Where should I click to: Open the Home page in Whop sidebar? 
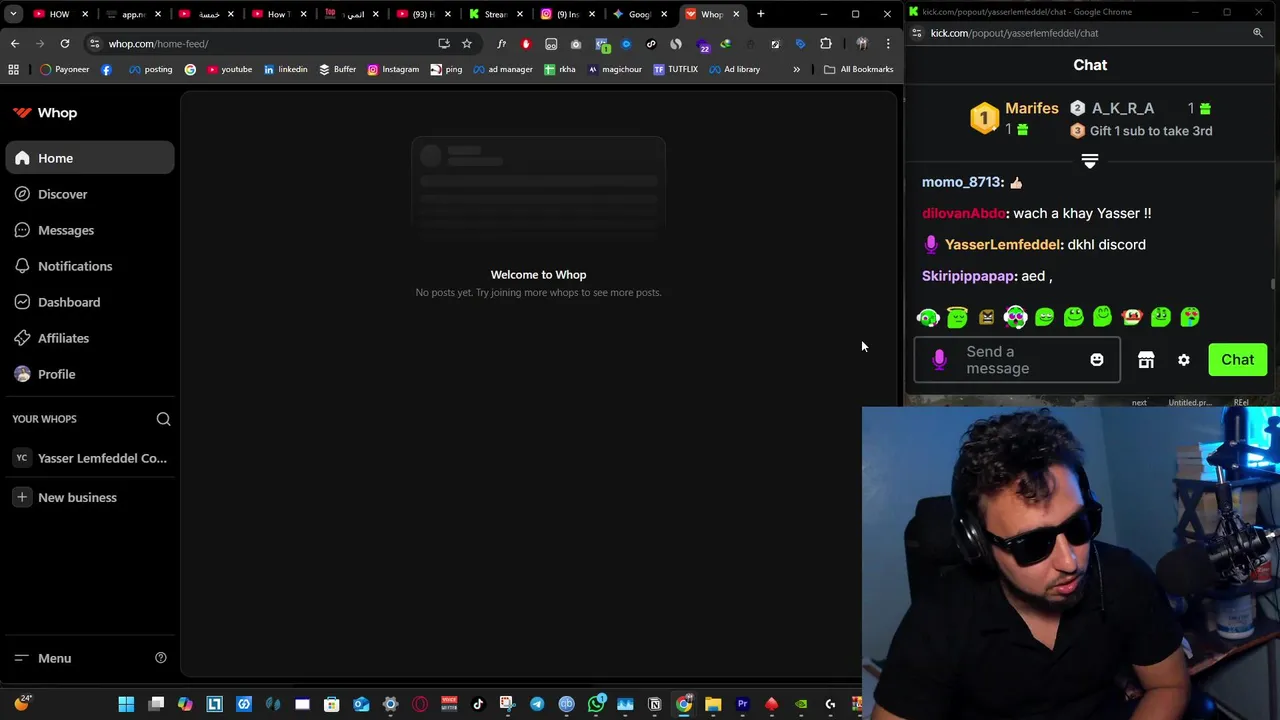[x=90, y=158]
